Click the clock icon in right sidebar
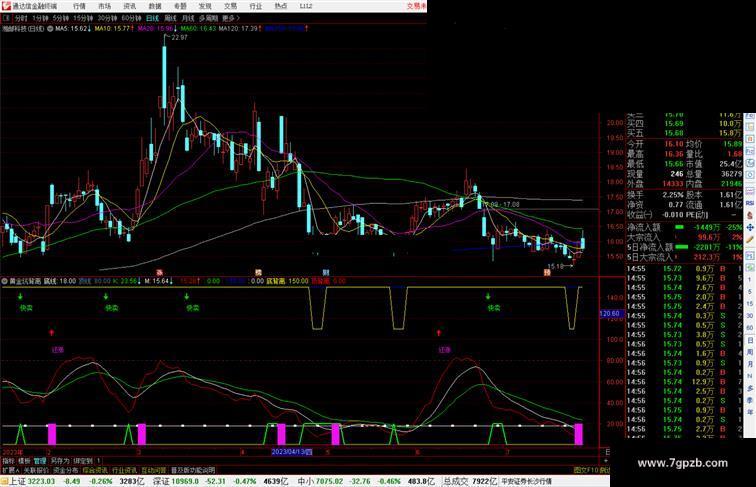 pyautogui.click(x=750, y=176)
